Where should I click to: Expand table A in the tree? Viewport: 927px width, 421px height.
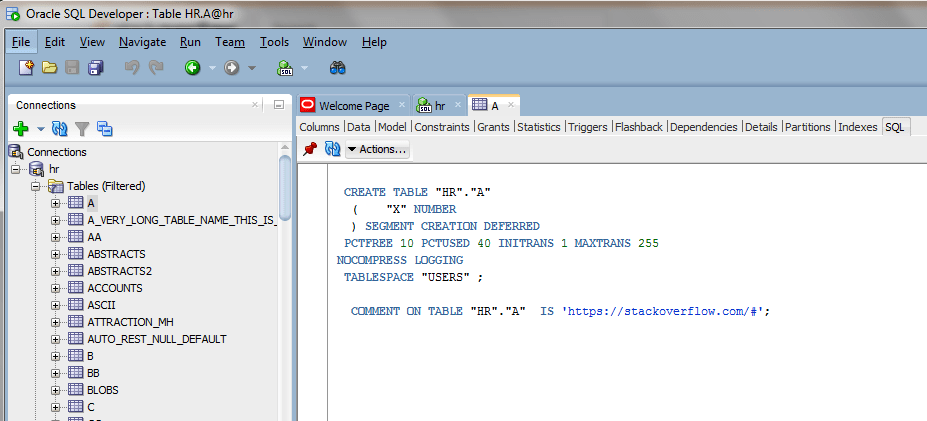coord(56,203)
